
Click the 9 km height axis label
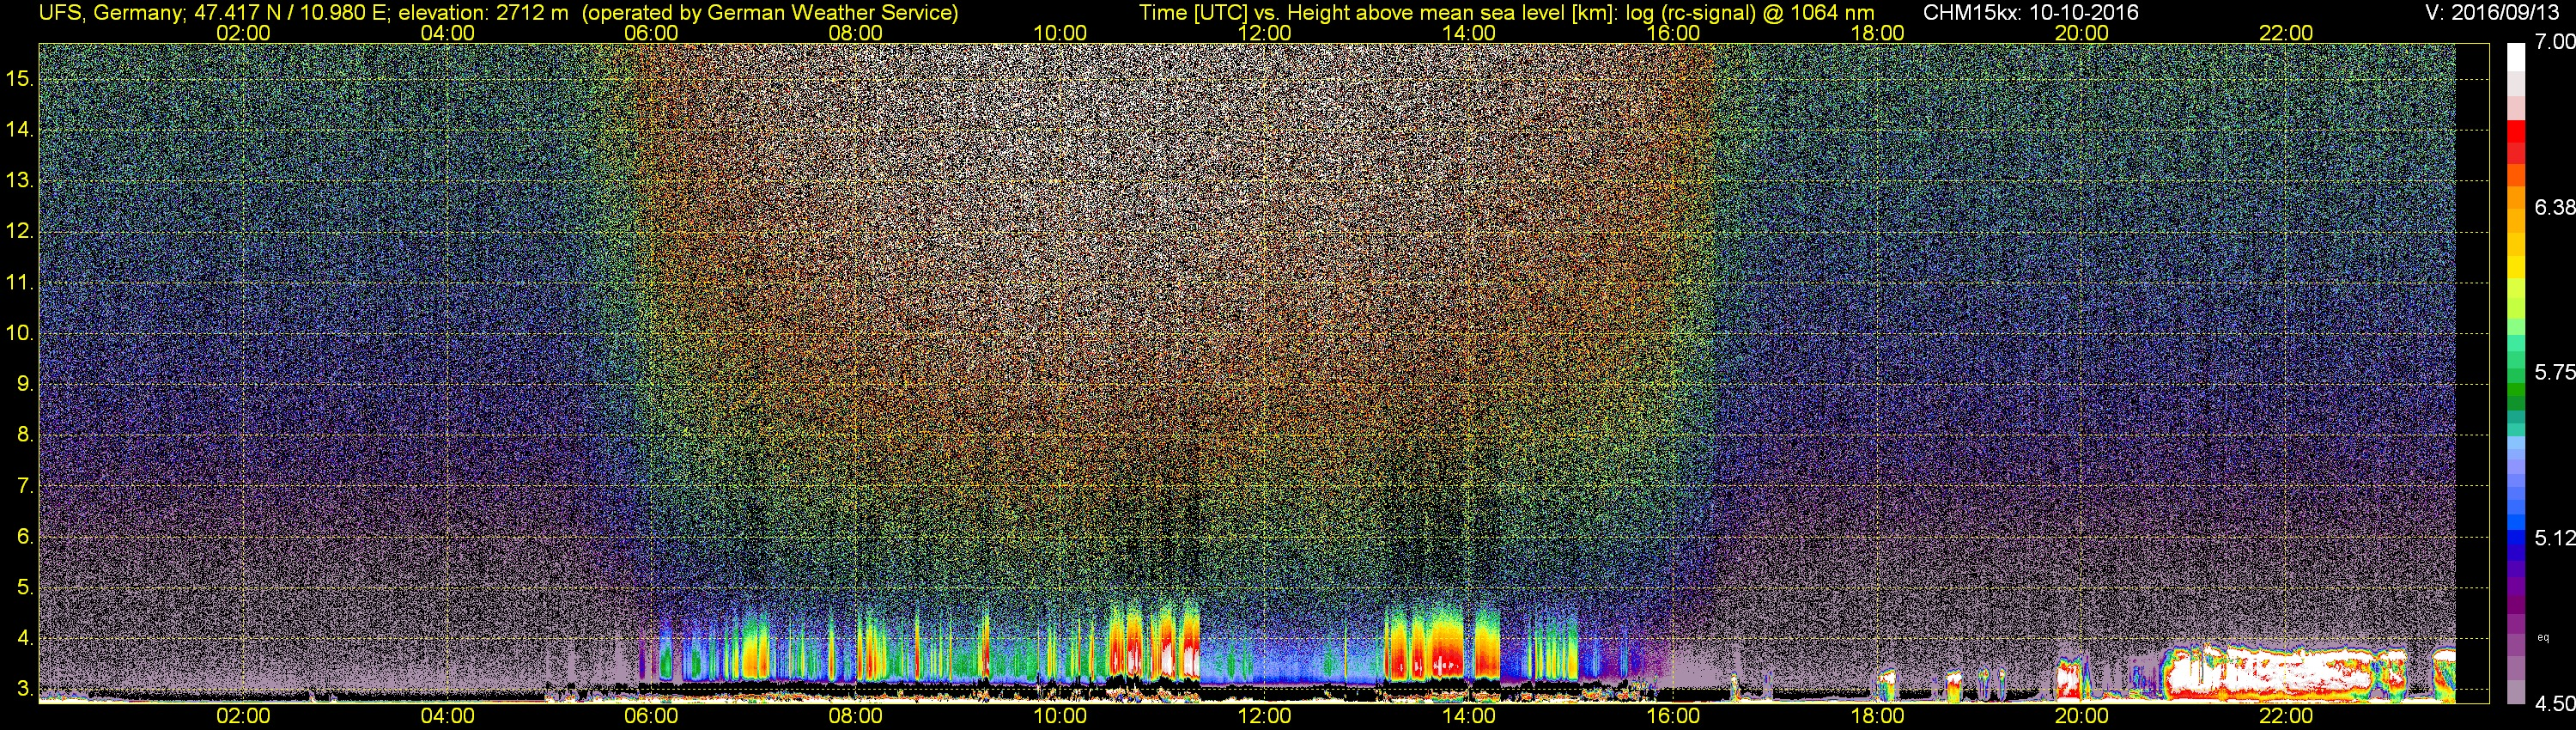coord(24,383)
